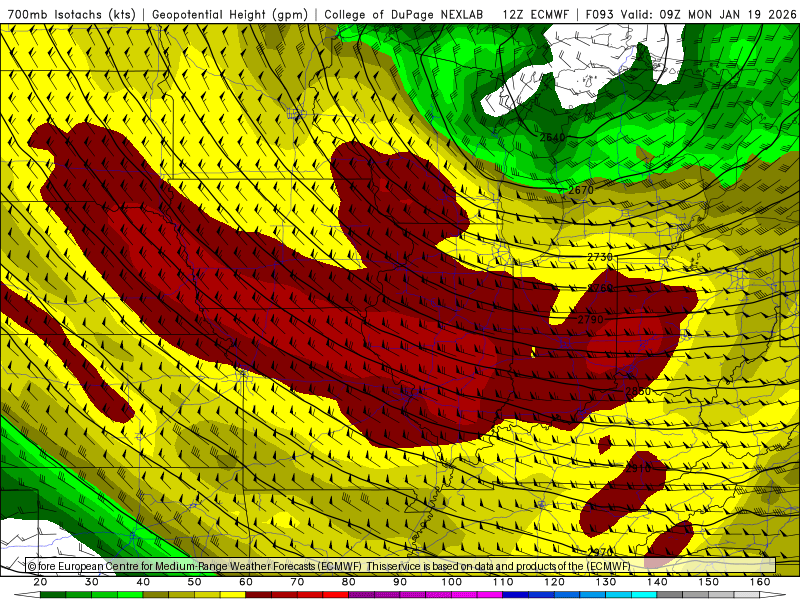Click the 60 knot colorbar label
The width and height of the screenshot is (800, 600).
pos(245,582)
